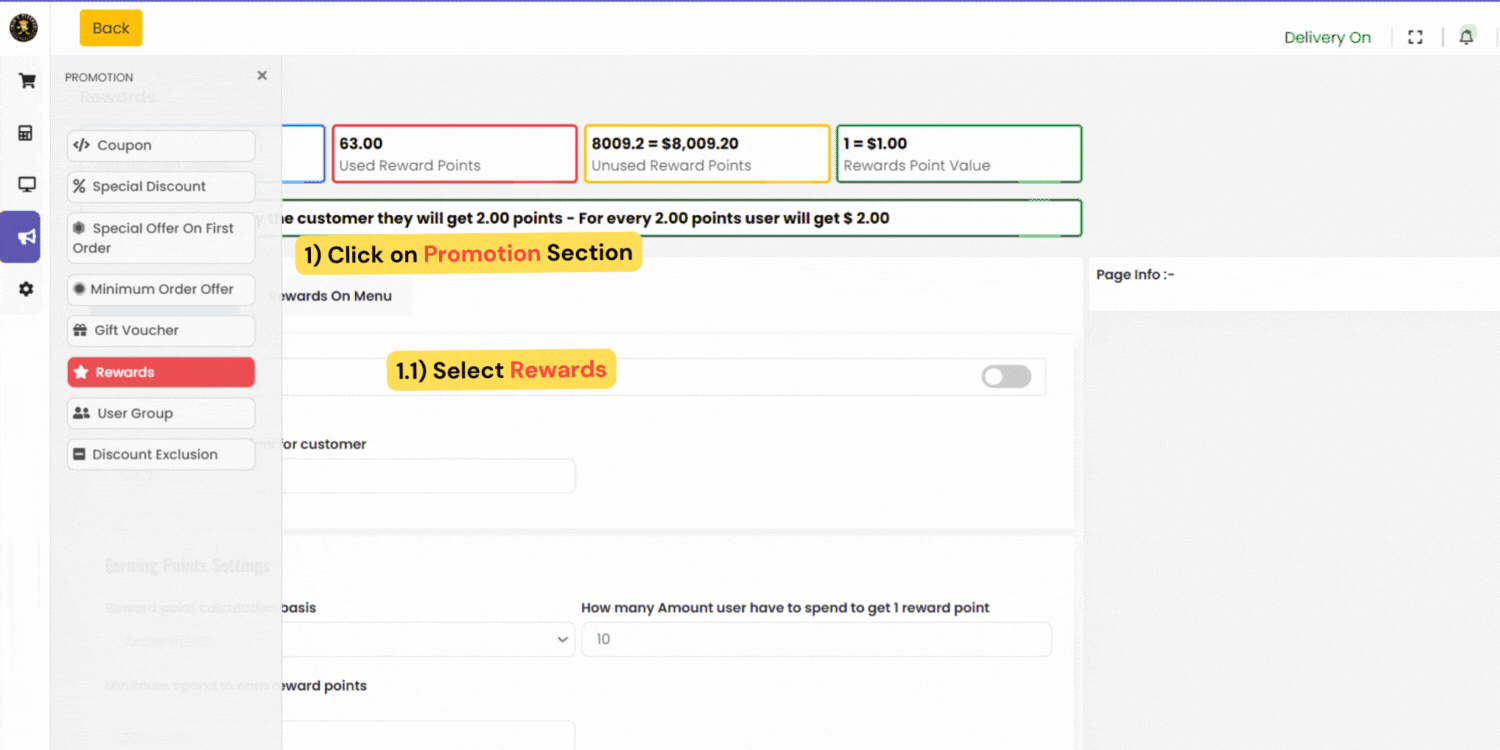The height and width of the screenshot is (750, 1500).
Task: Toggle the rewards enable switch
Action: (x=1006, y=376)
